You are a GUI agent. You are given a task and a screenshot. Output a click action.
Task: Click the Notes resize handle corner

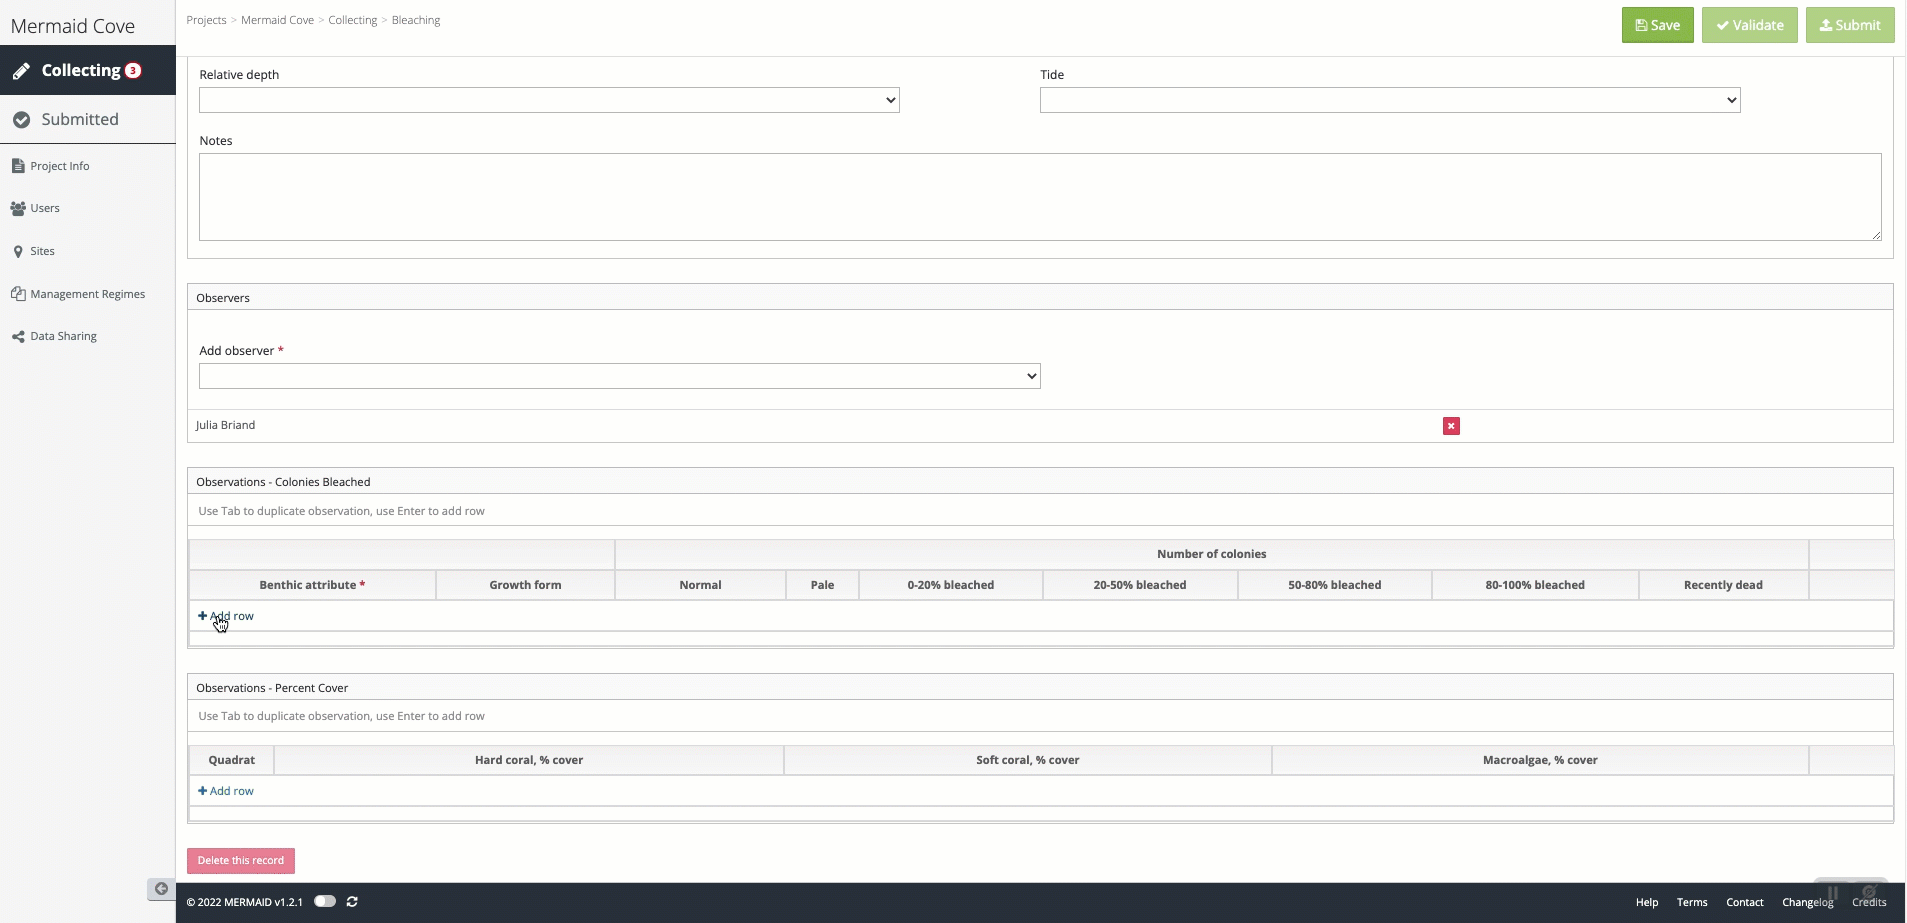coord(1877,236)
